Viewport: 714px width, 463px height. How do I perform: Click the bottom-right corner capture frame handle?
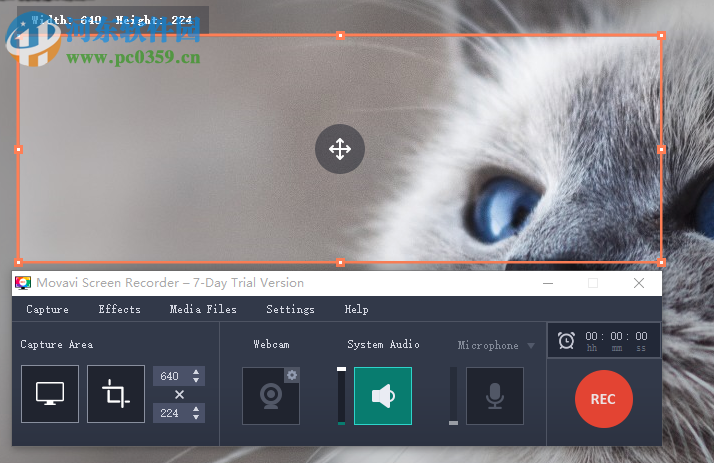[662, 262]
